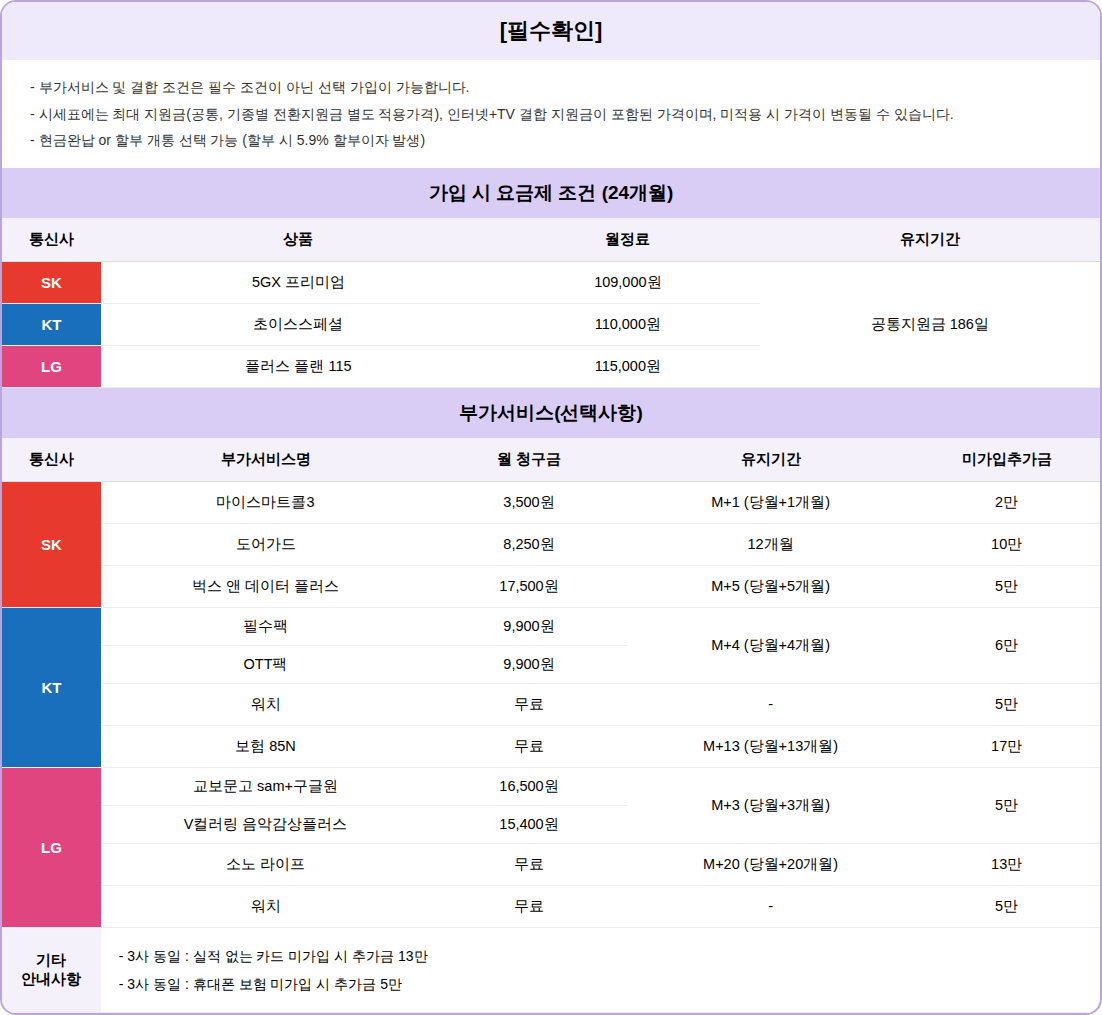This screenshot has width=1102, height=1015.
Task: Select M+4 (당월+4개월) period
Action: pos(771,645)
